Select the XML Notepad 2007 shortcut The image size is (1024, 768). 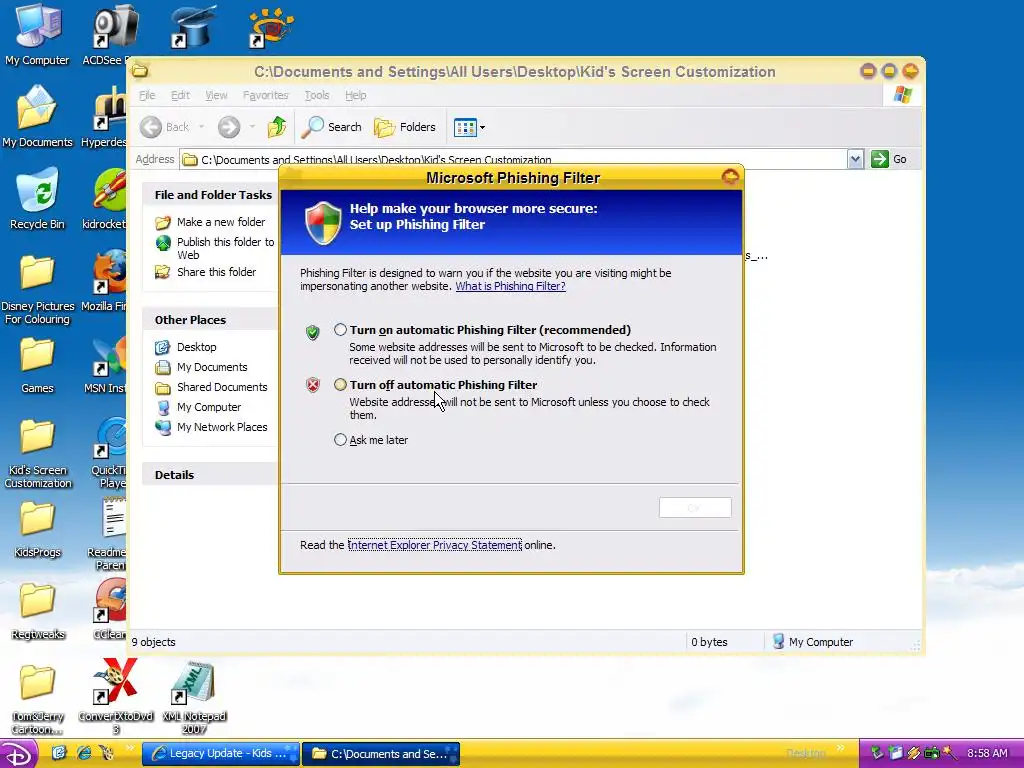pos(194,696)
